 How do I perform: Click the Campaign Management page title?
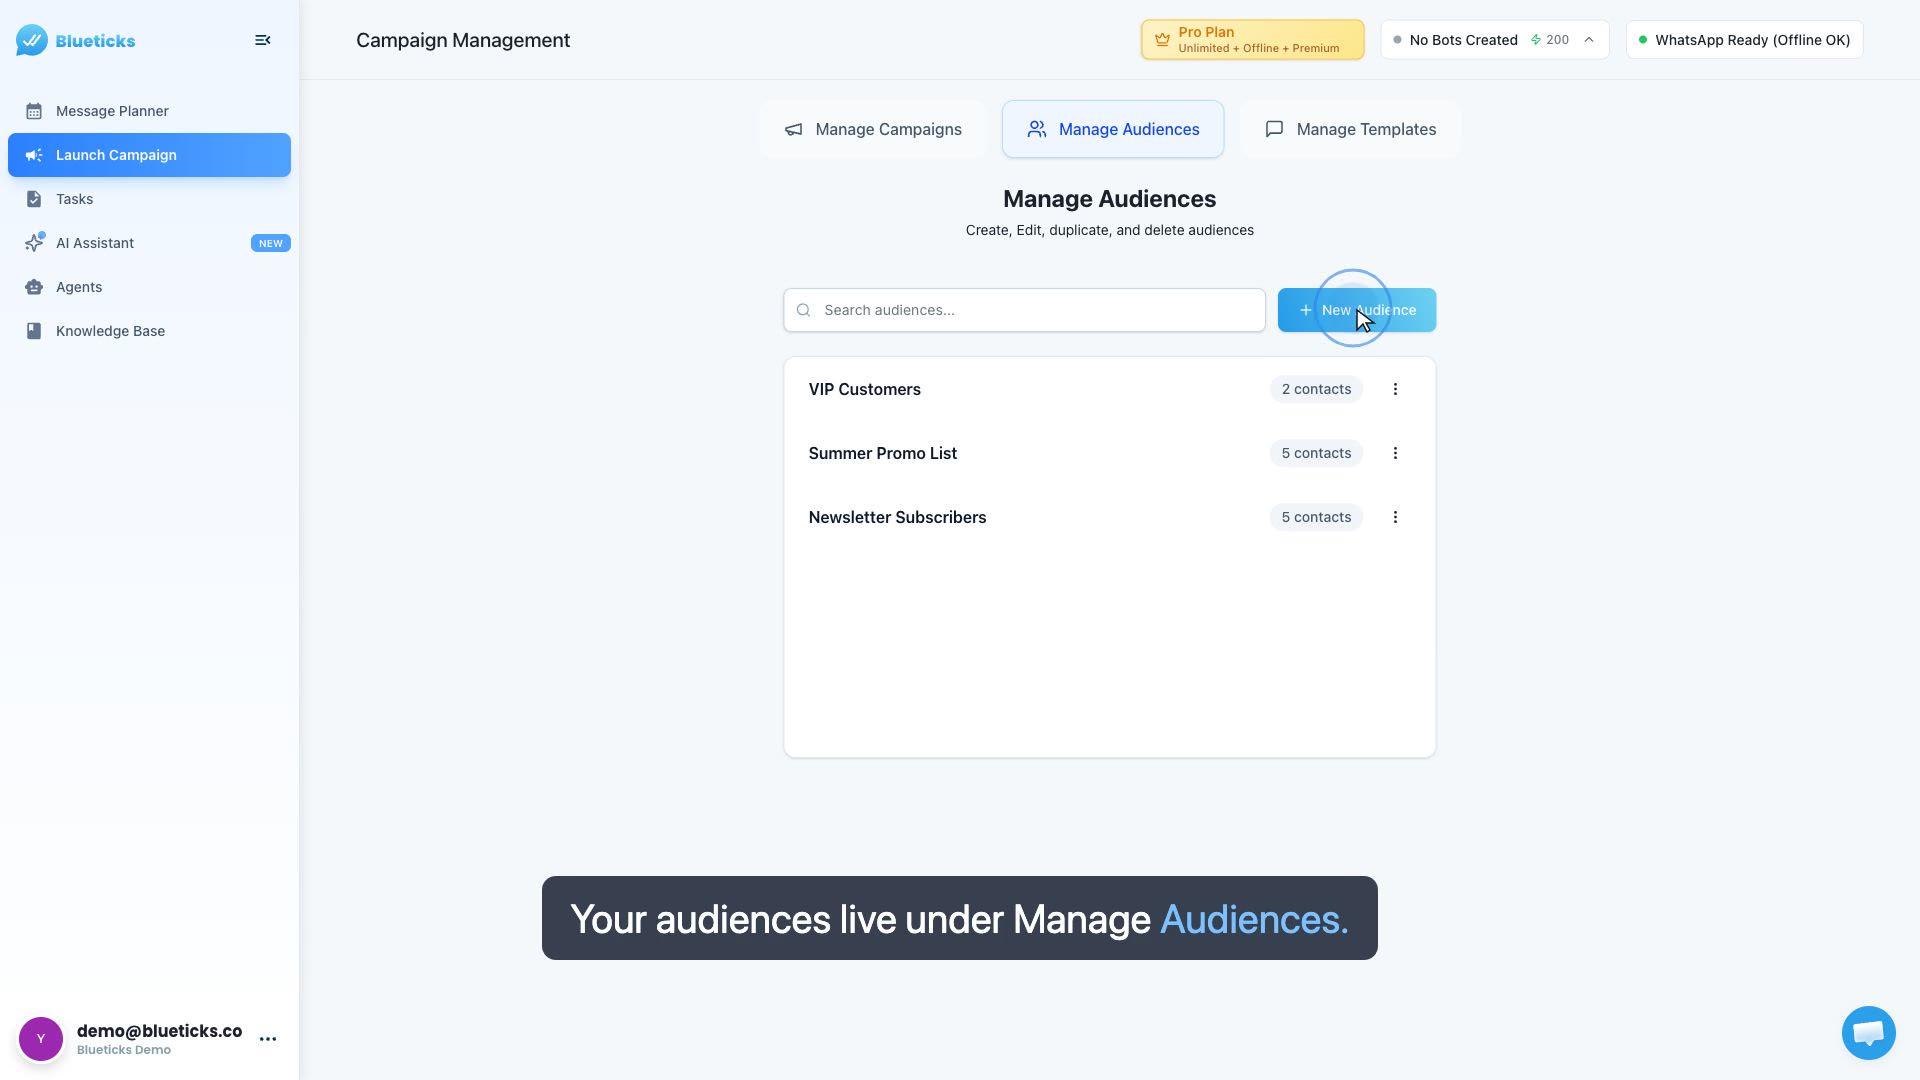tap(463, 40)
